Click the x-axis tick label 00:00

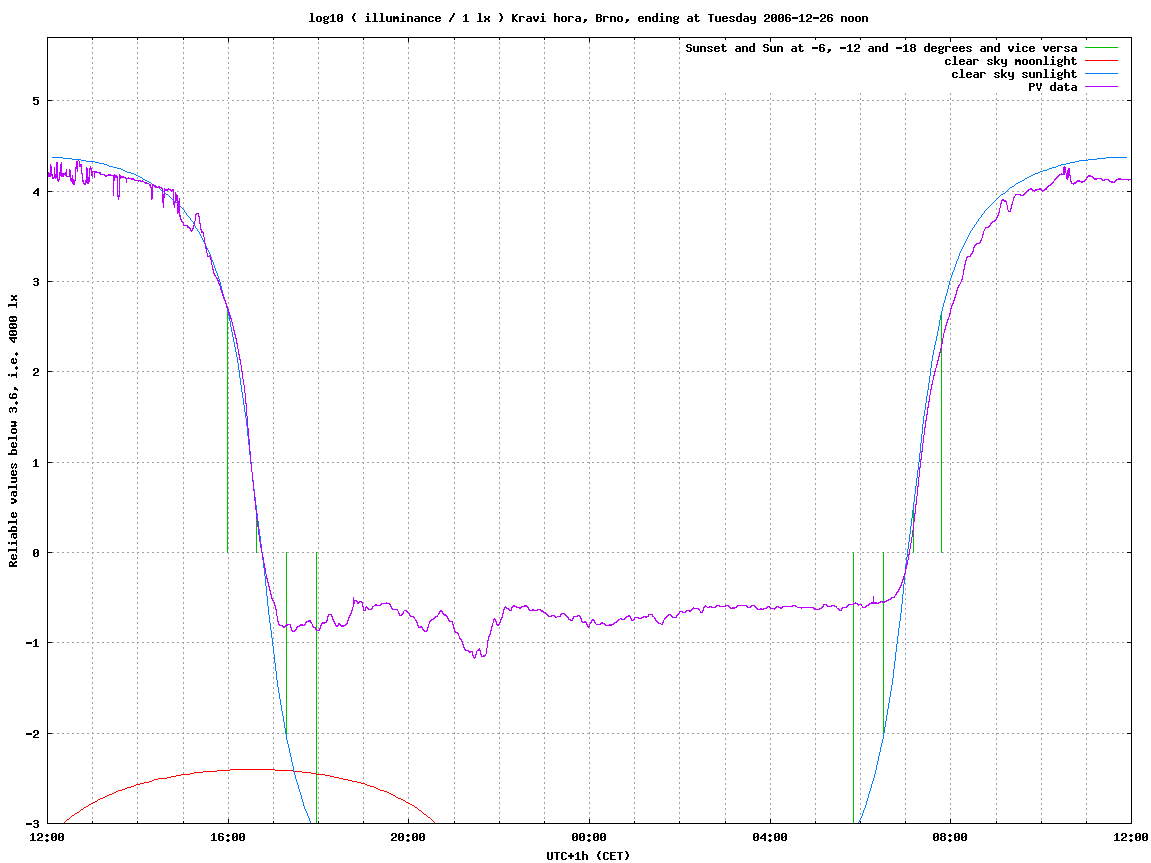pyautogui.click(x=589, y=837)
